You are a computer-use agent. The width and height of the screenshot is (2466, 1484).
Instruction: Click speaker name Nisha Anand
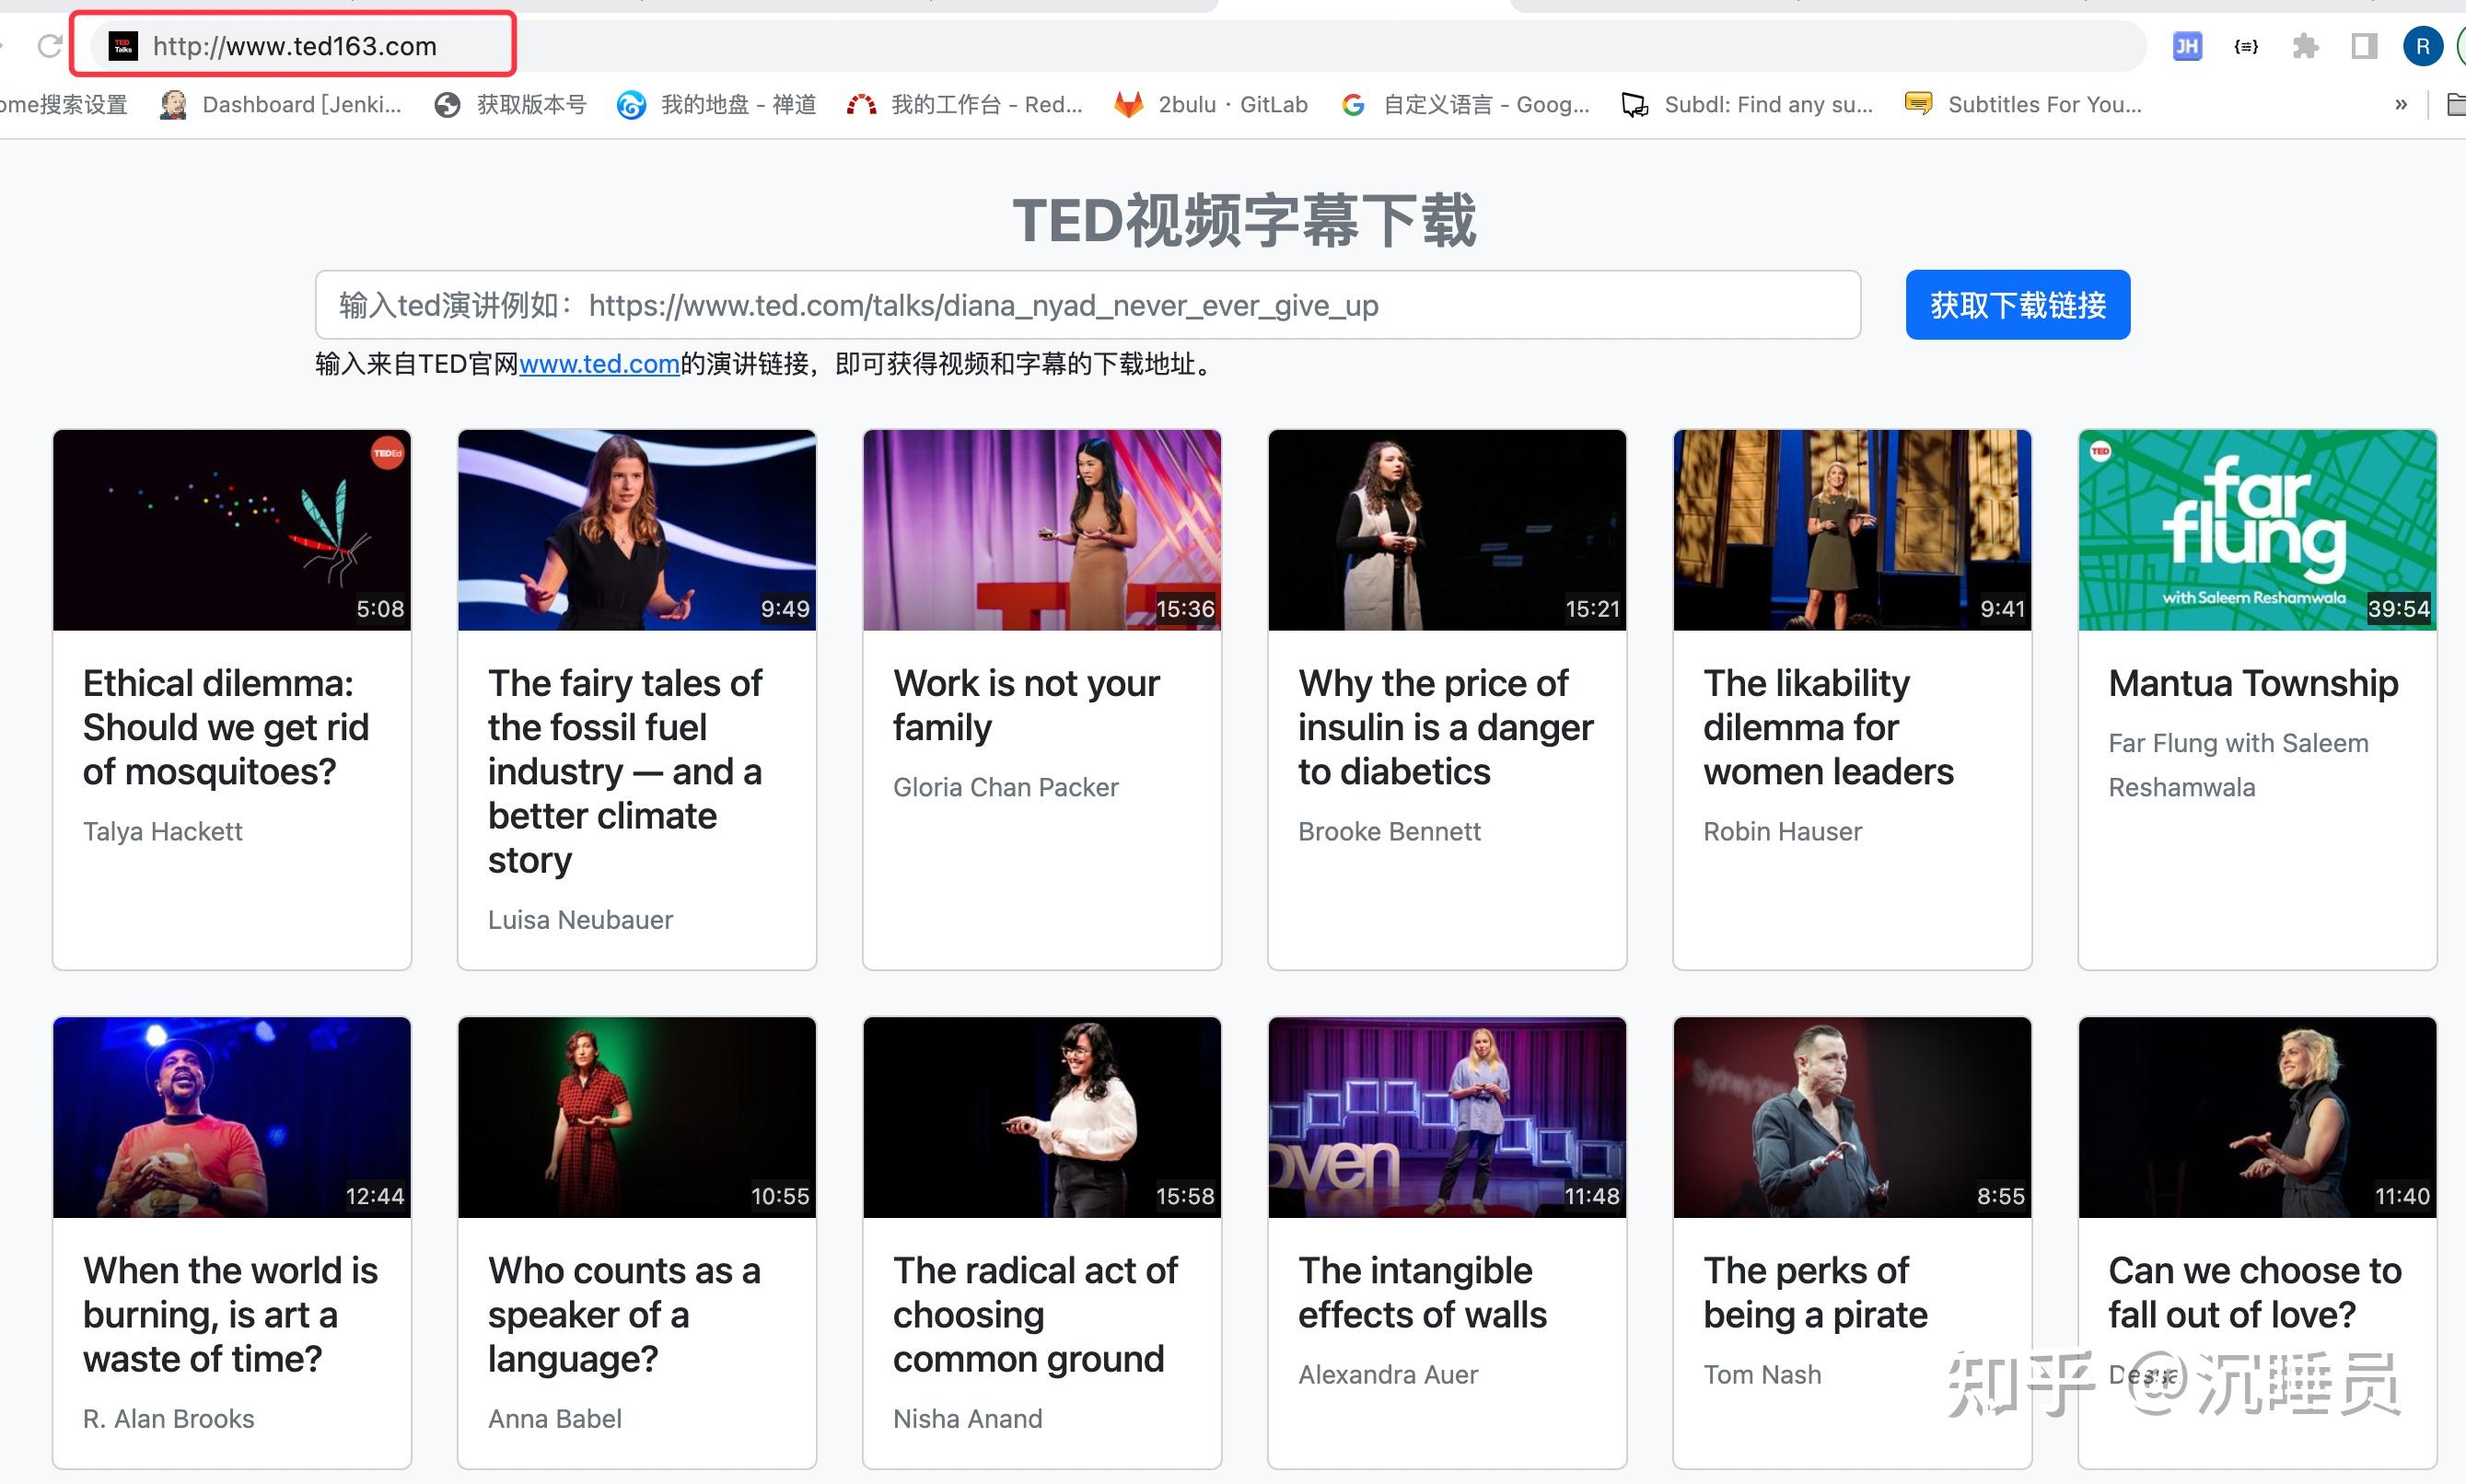tap(967, 1418)
